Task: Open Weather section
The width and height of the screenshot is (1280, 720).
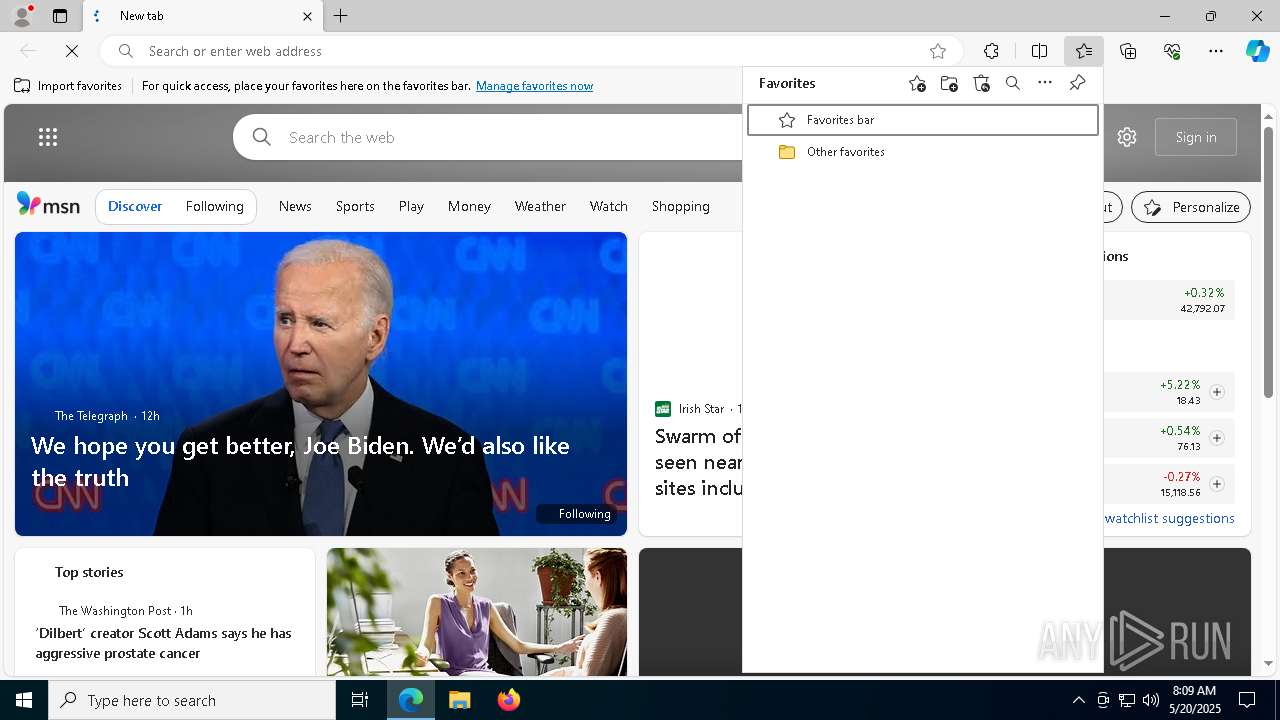Action: coord(540,206)
